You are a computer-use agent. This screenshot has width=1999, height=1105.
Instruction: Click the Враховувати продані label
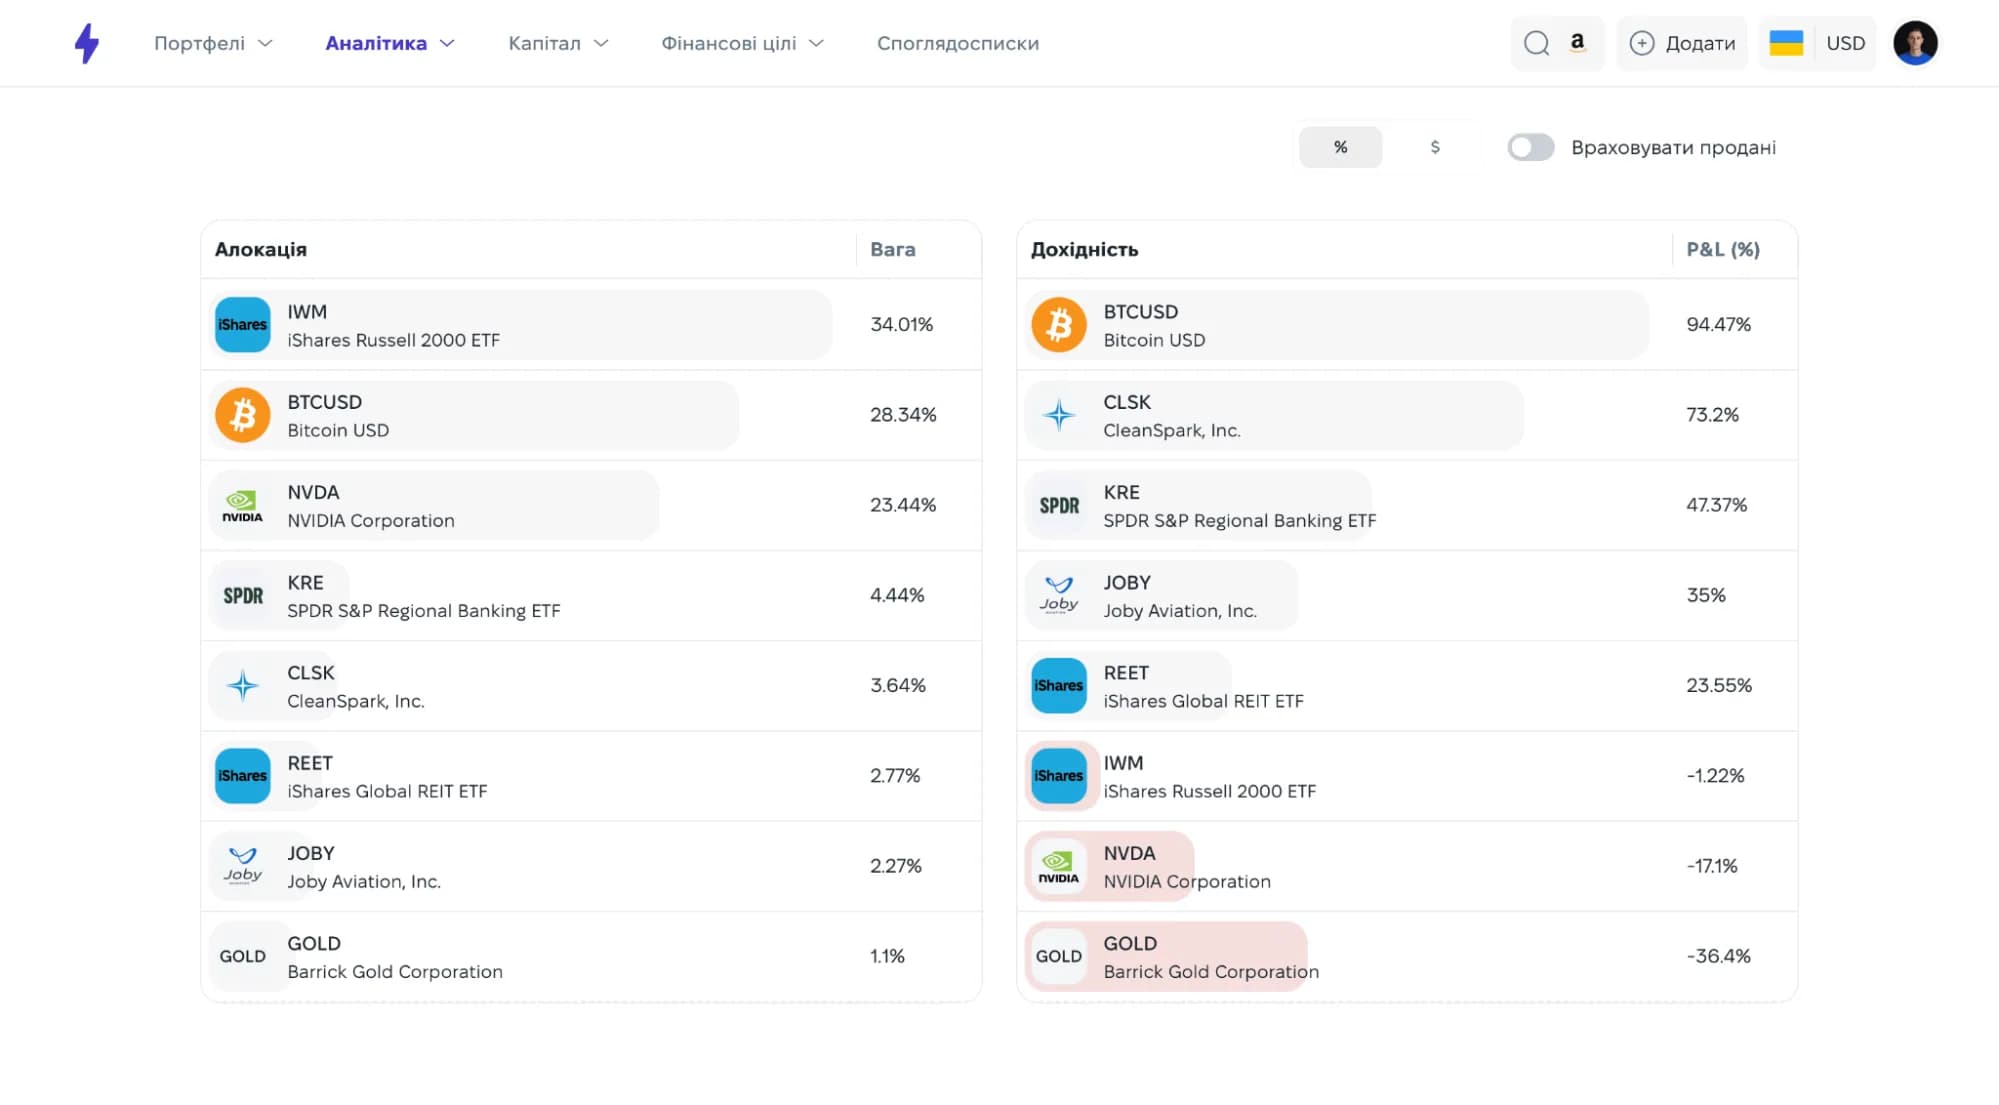pos(1673,147)
